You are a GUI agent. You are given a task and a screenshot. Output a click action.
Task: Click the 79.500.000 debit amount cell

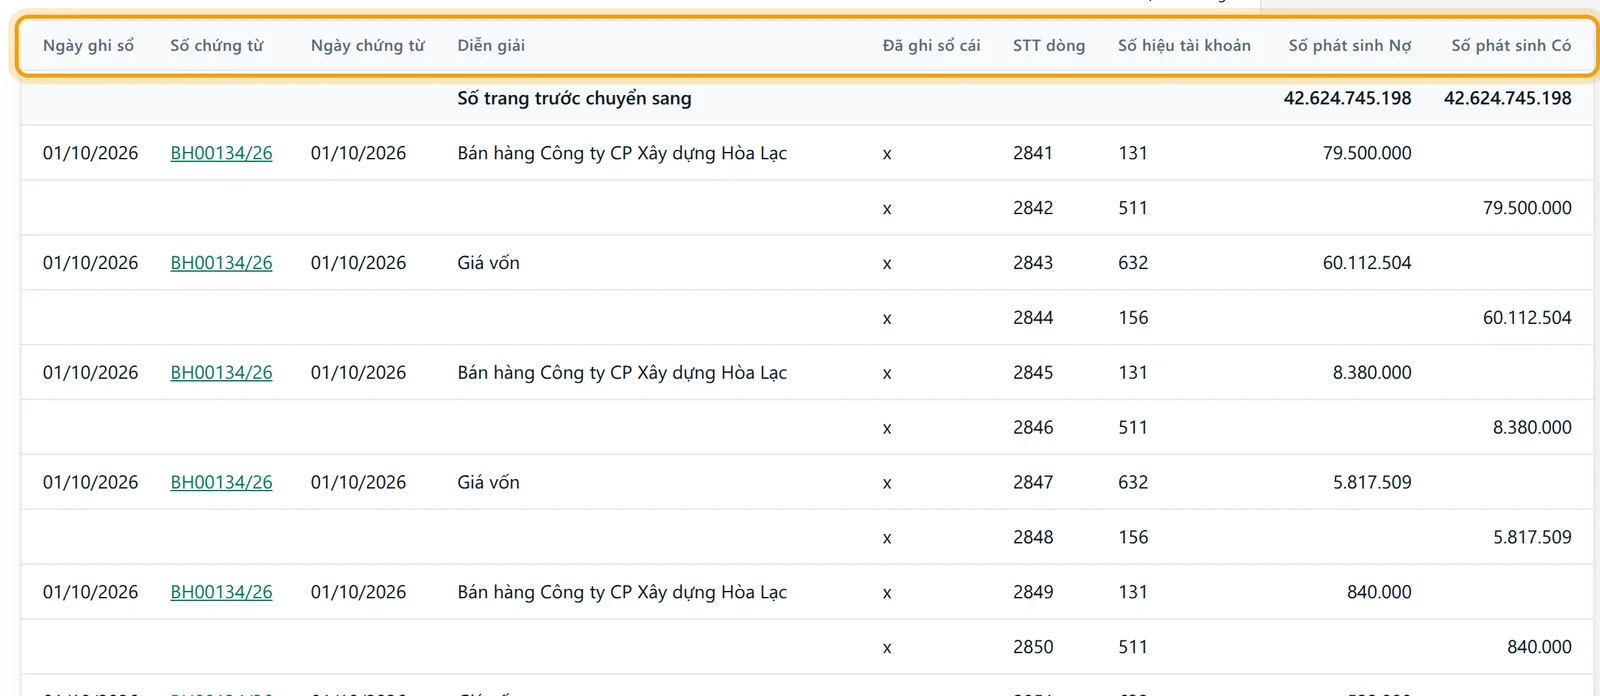coord(1367,153)
